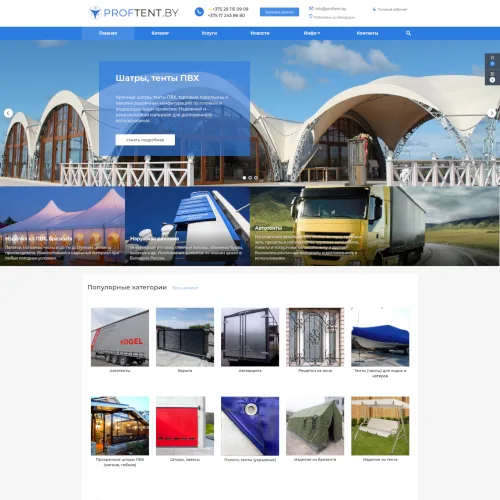This screenshot has width=500, height=500.
Task: Open favorites via the star icon in side panel
Action: [x=492, y=57]
